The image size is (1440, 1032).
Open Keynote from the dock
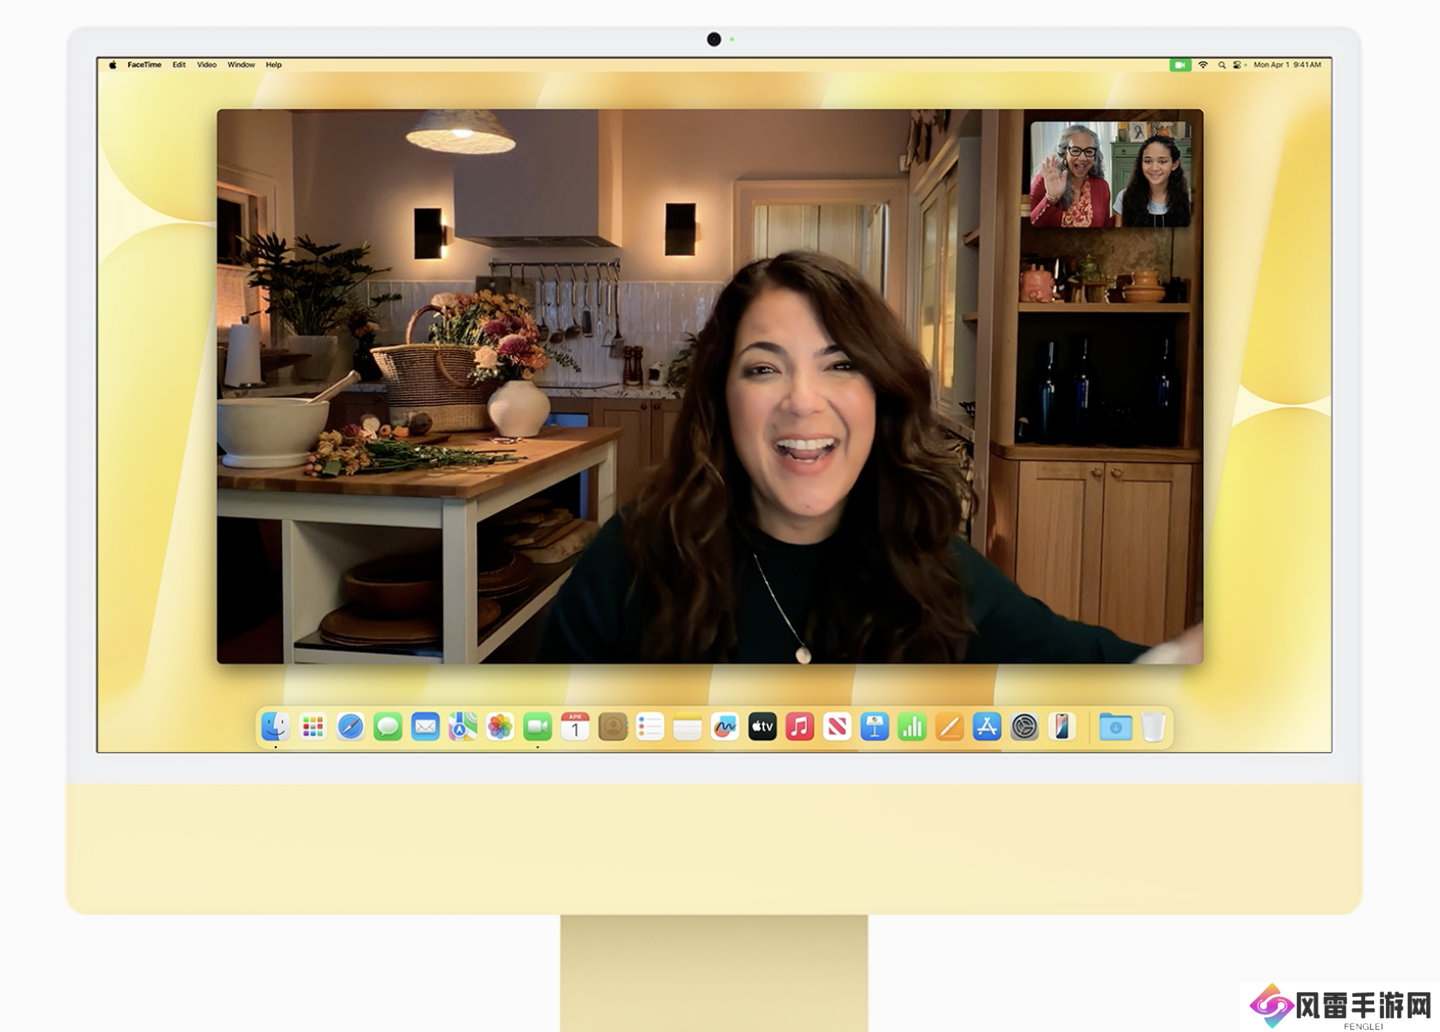pos(875,727)
